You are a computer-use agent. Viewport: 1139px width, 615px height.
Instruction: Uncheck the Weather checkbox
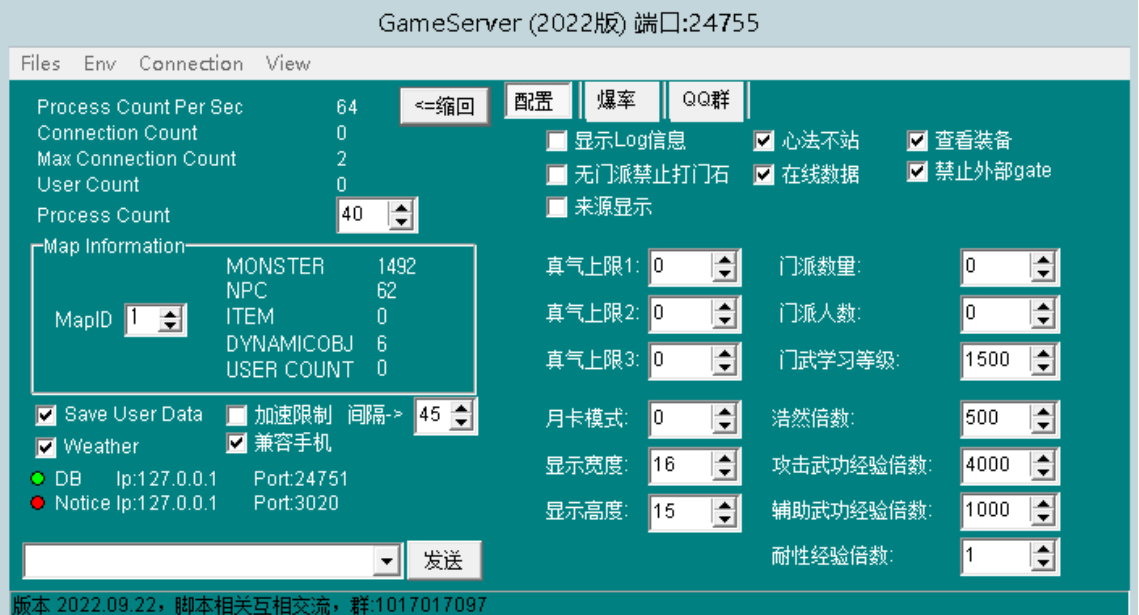[46, 447]
